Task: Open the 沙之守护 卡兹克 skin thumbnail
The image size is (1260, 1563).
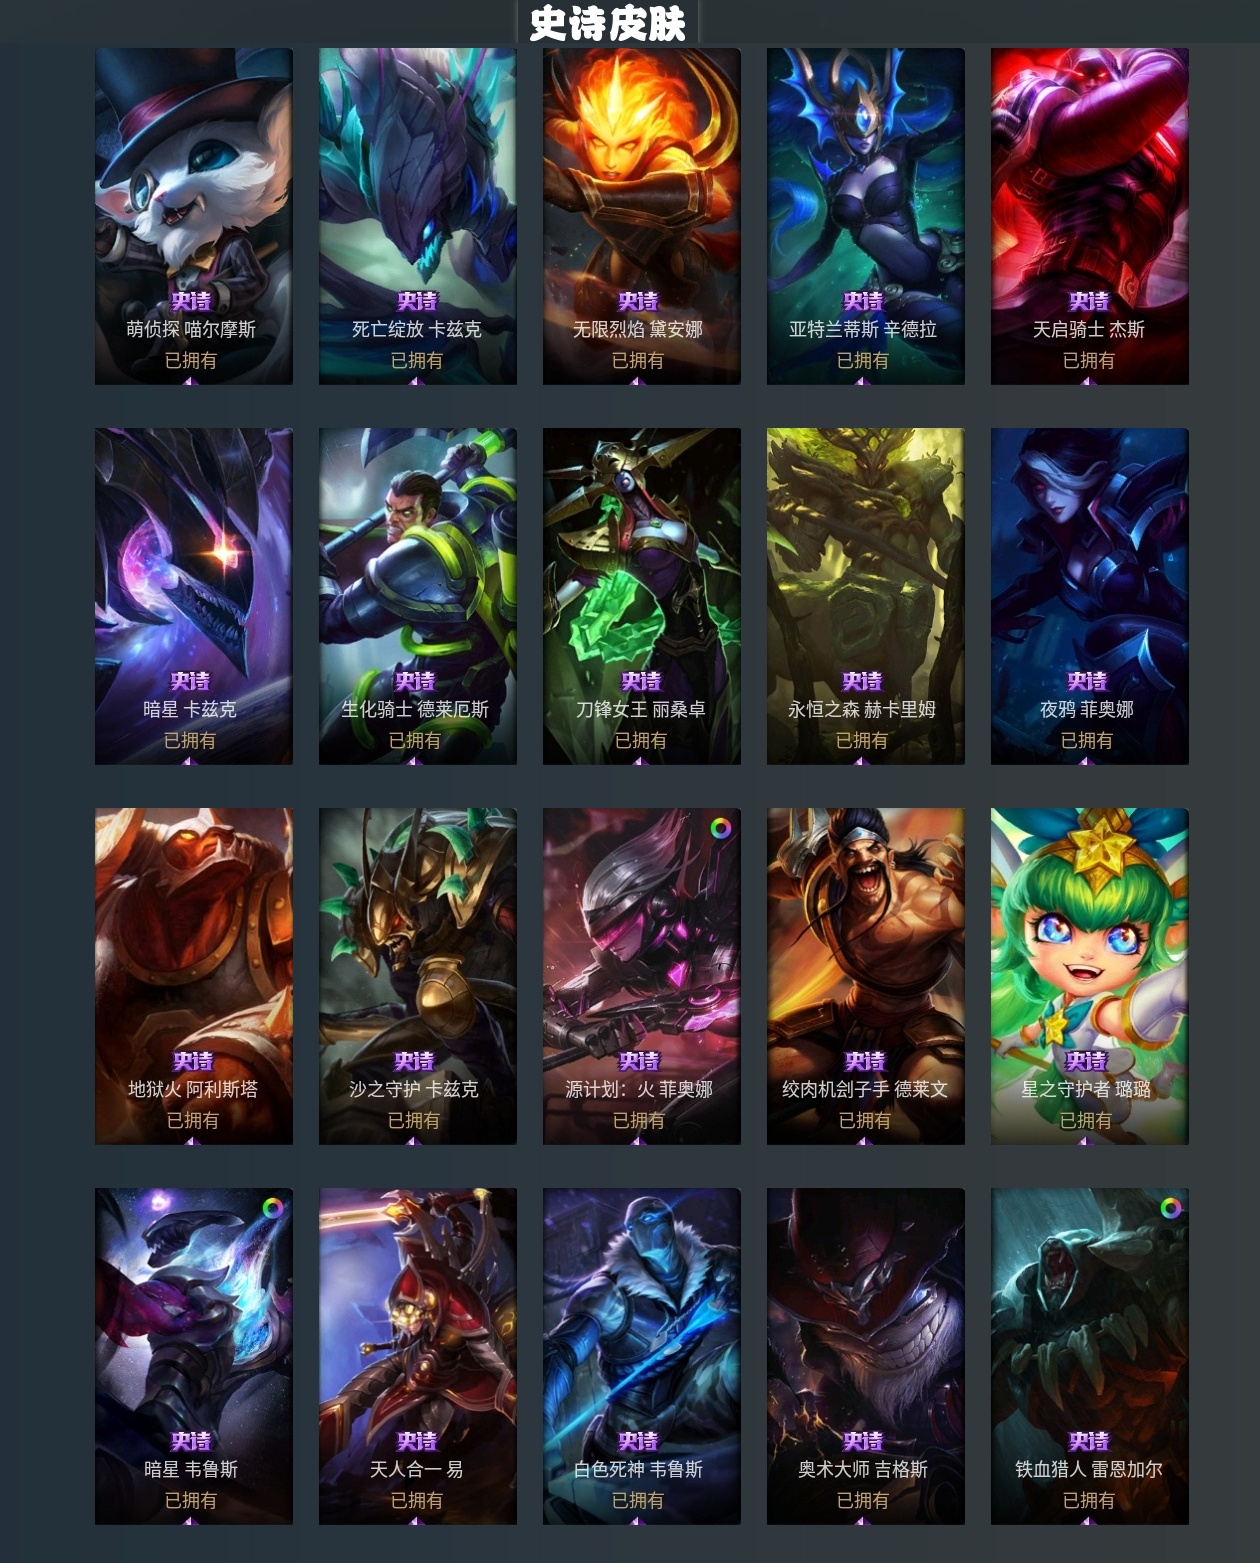Action: [x=418, y=976]
